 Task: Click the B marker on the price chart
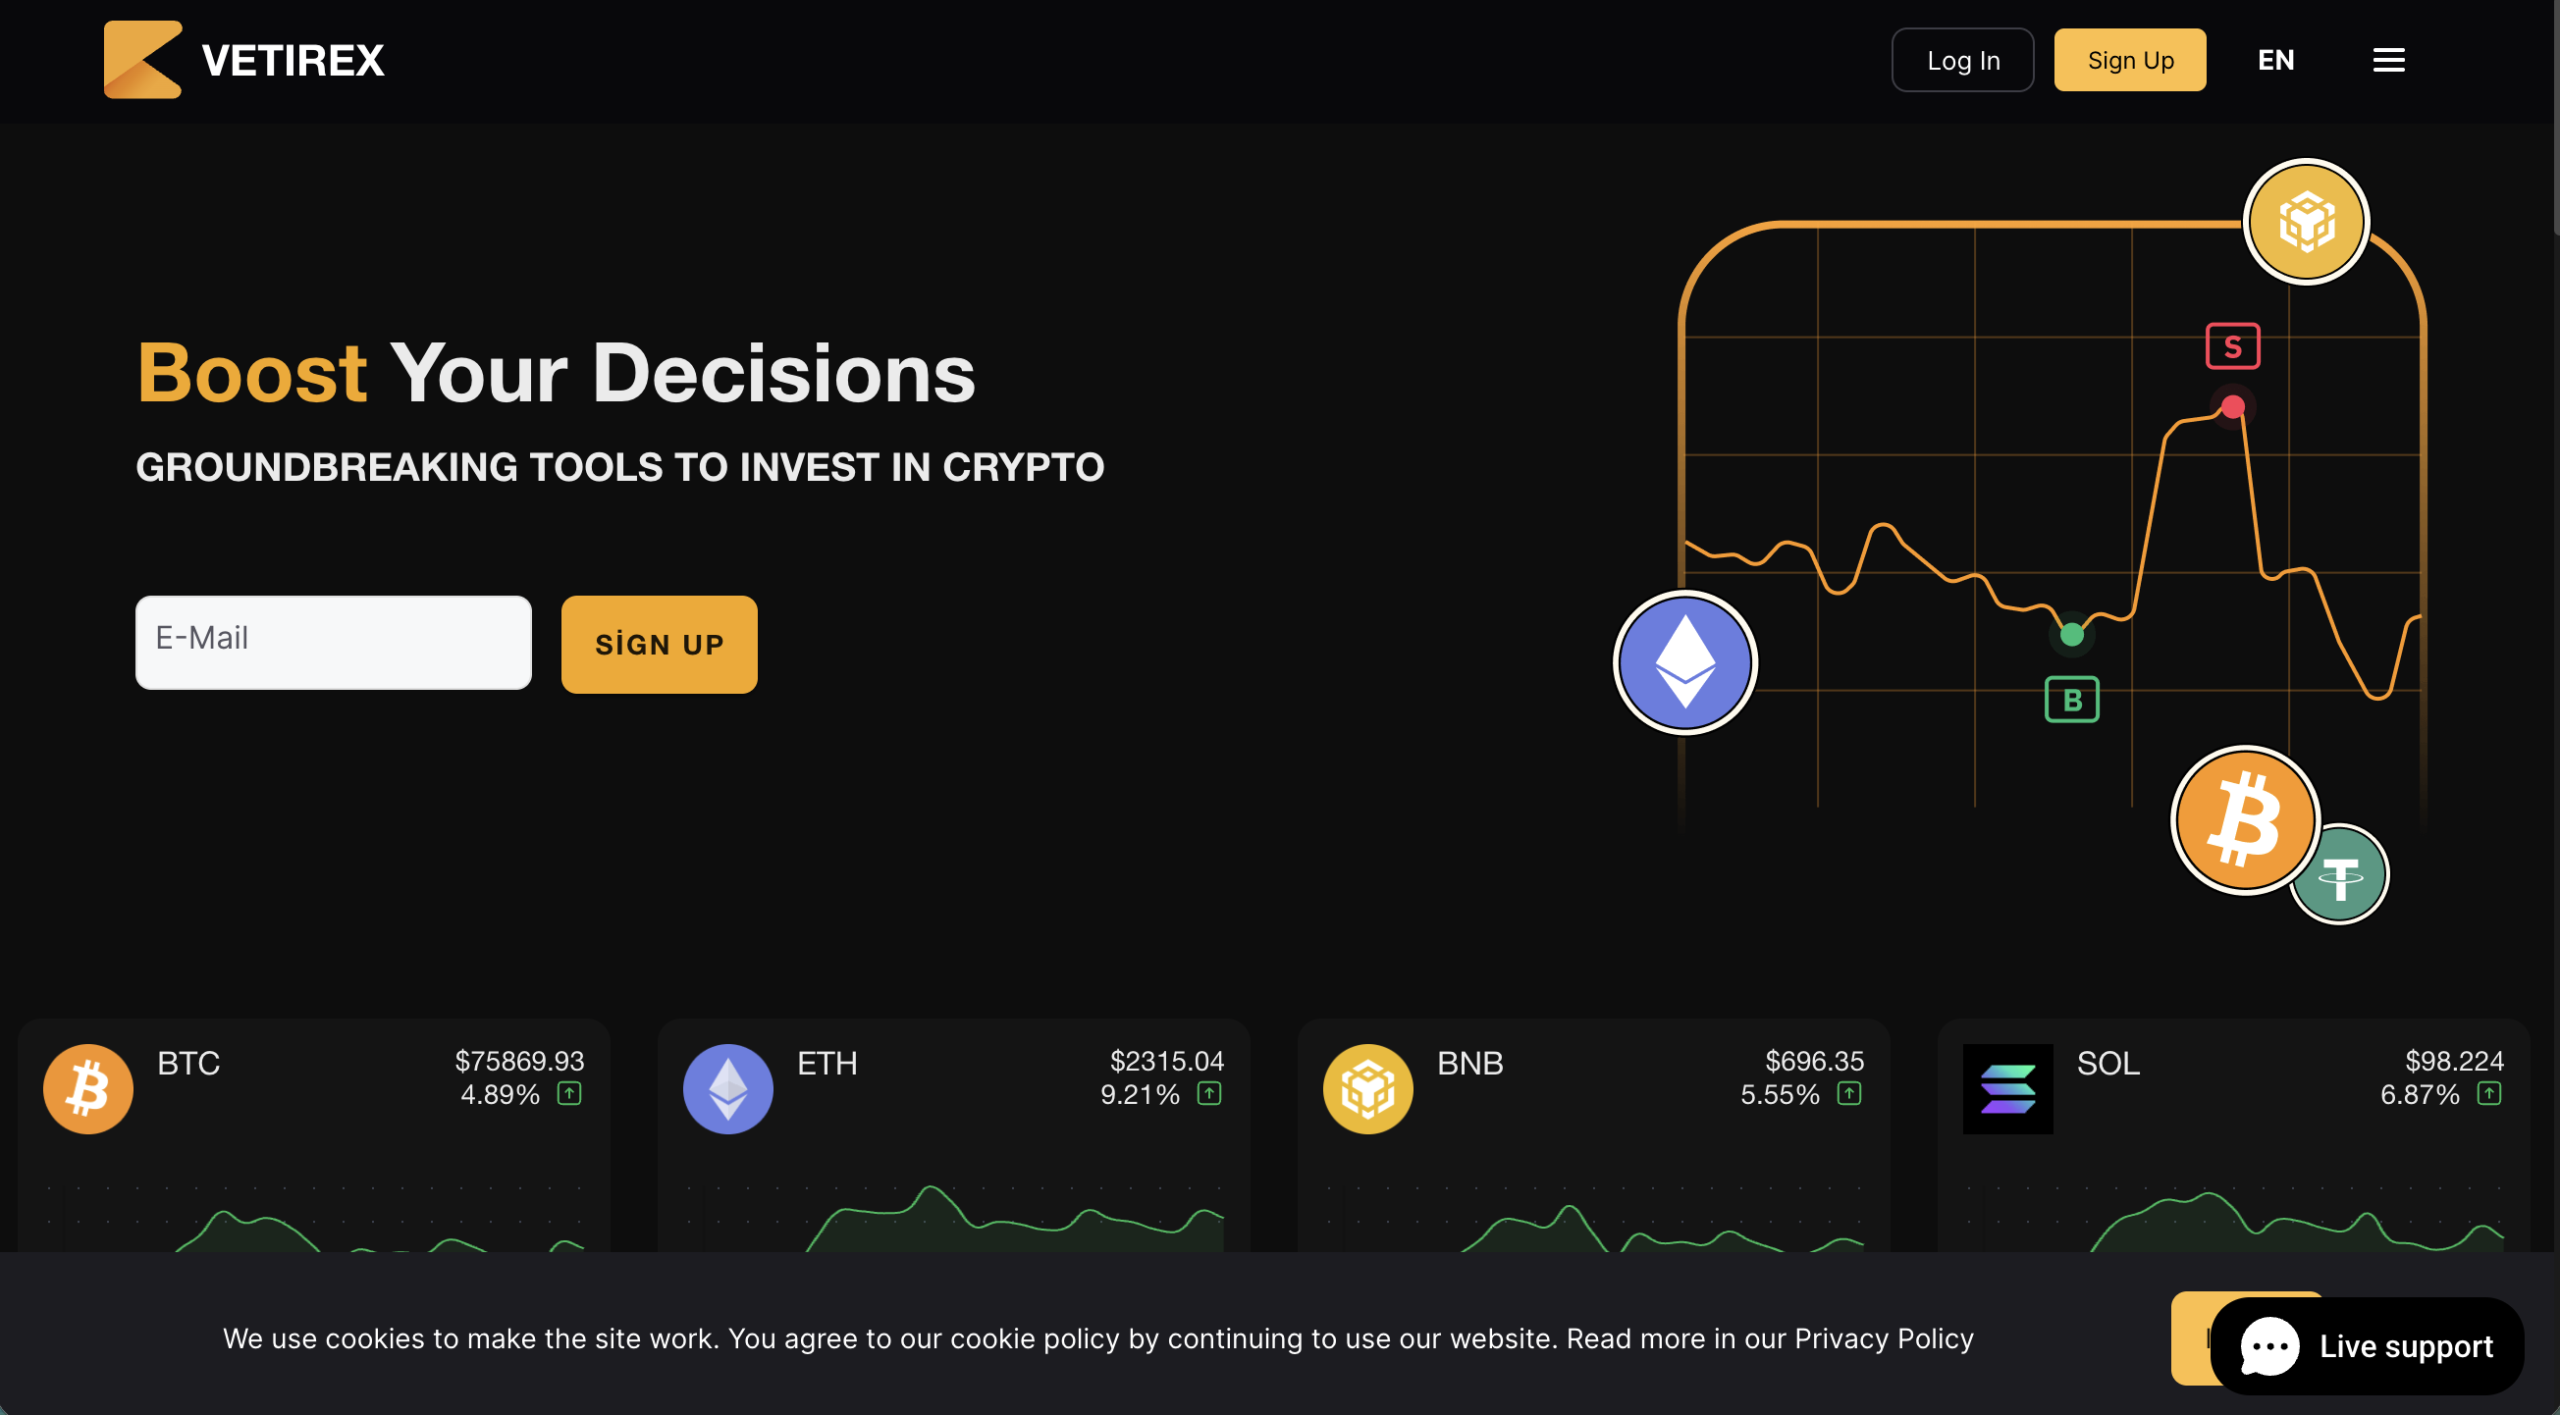(2072, 700)
